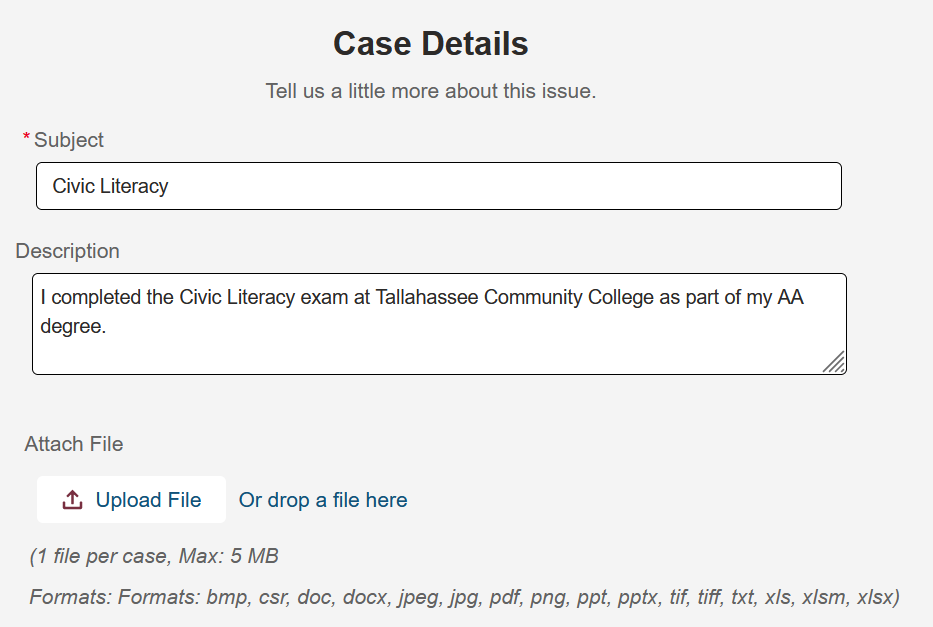
Task: Click the Subject field label
Action: (68, 140)
